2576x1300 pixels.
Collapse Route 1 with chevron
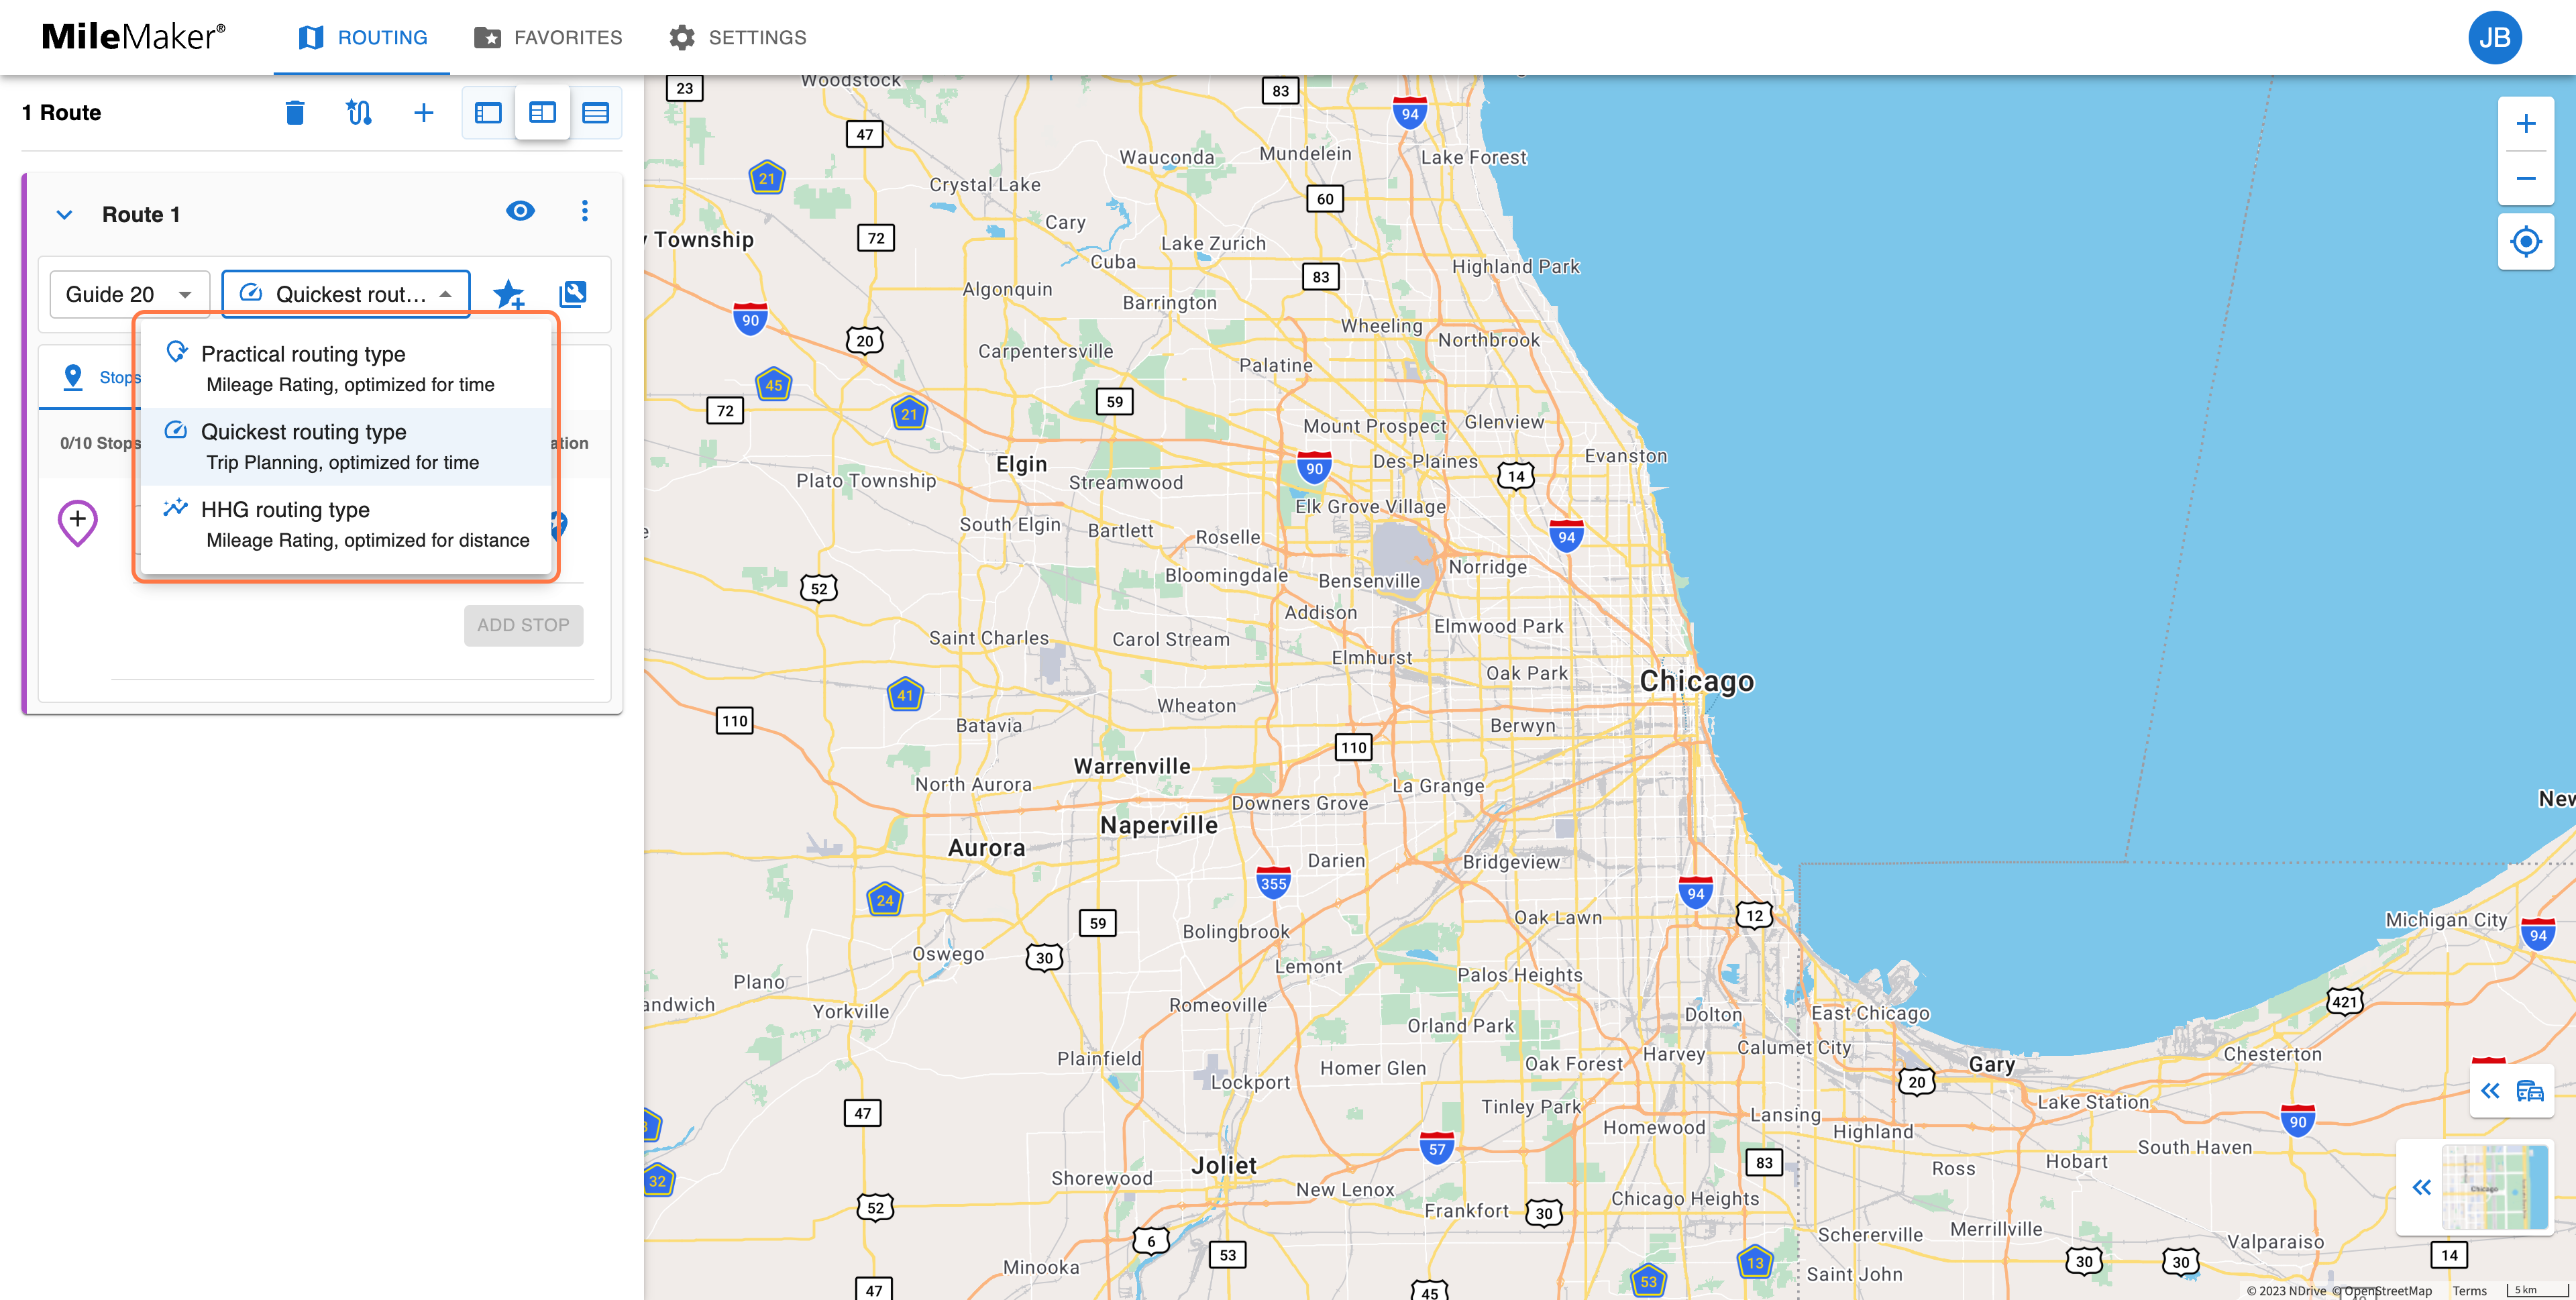[64, 215]
